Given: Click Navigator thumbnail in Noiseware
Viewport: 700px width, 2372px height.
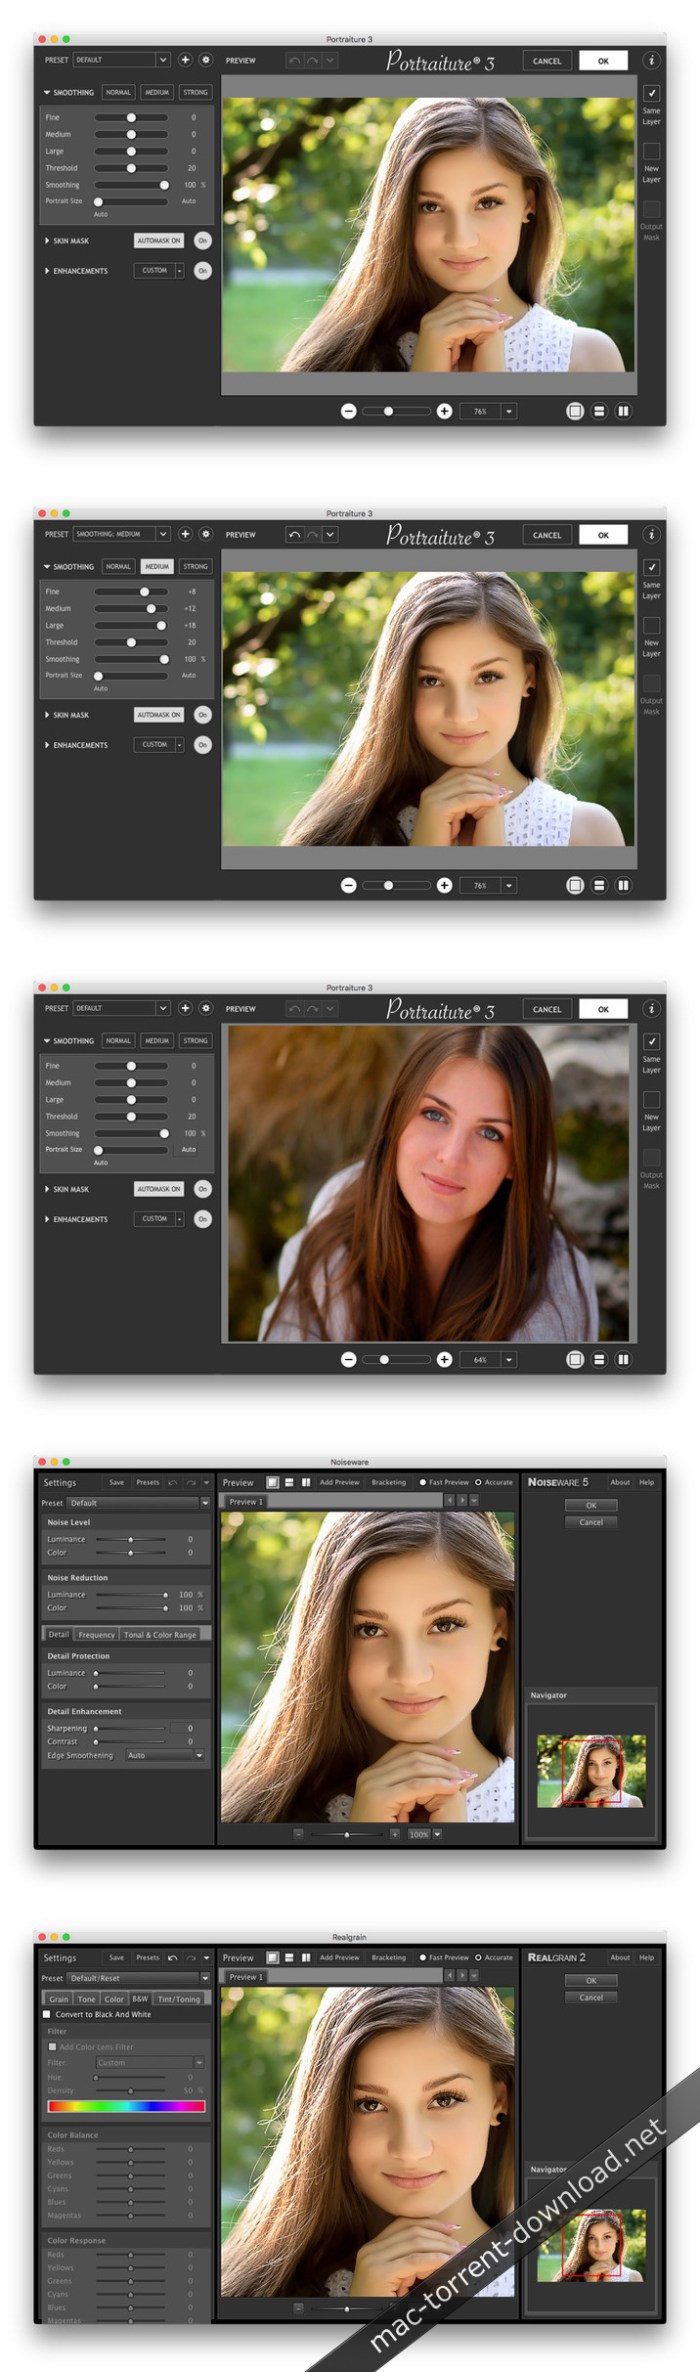Looking at the screenshot, I should (591, 1770).
